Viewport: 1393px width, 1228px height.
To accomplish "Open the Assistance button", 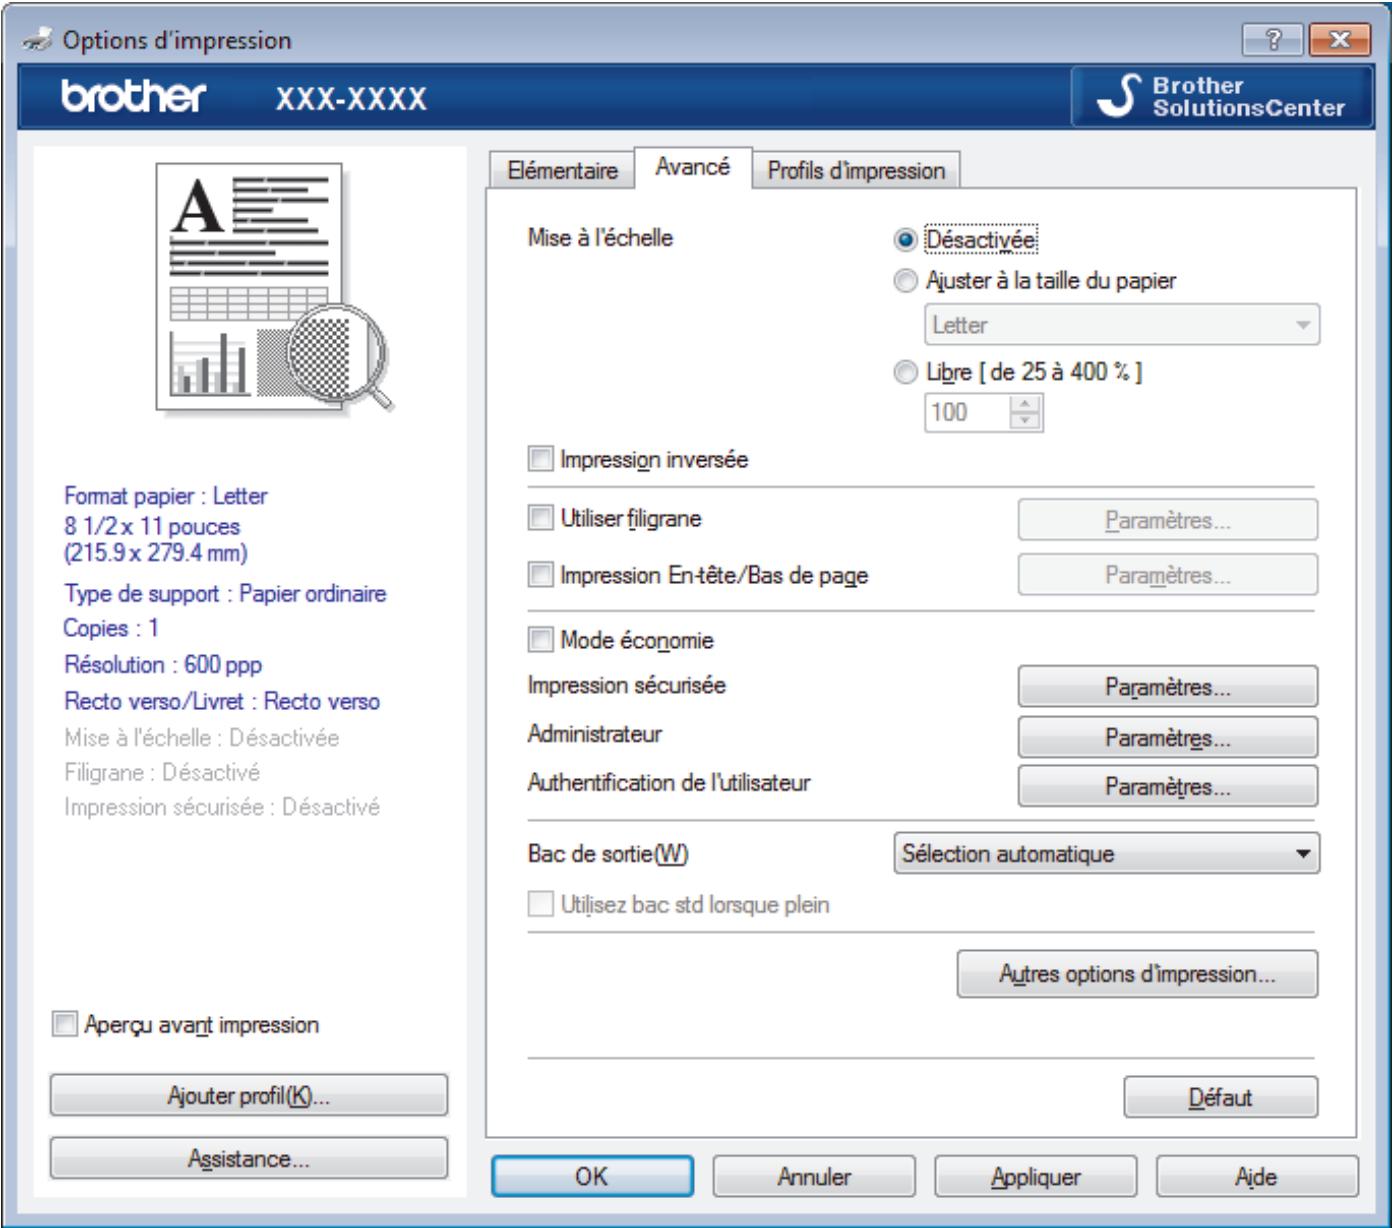I will (x=249, y=1158).
